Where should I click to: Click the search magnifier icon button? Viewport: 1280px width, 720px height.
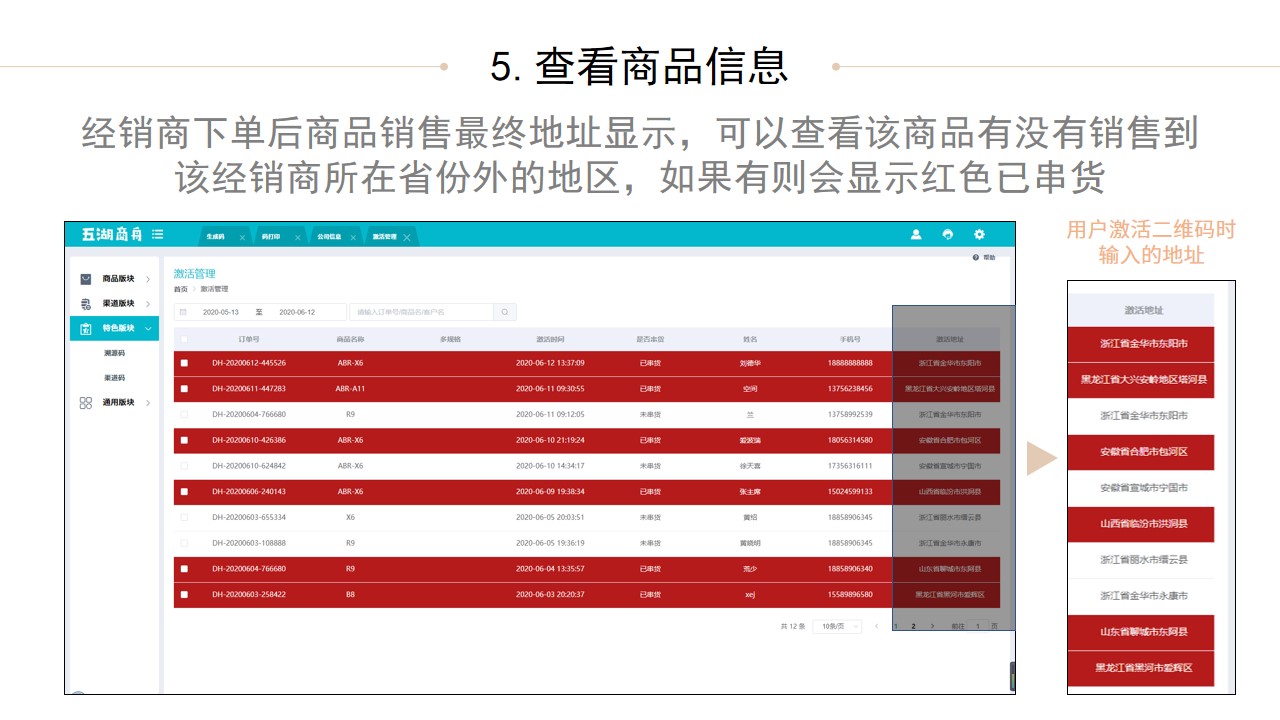pos(506,312)
